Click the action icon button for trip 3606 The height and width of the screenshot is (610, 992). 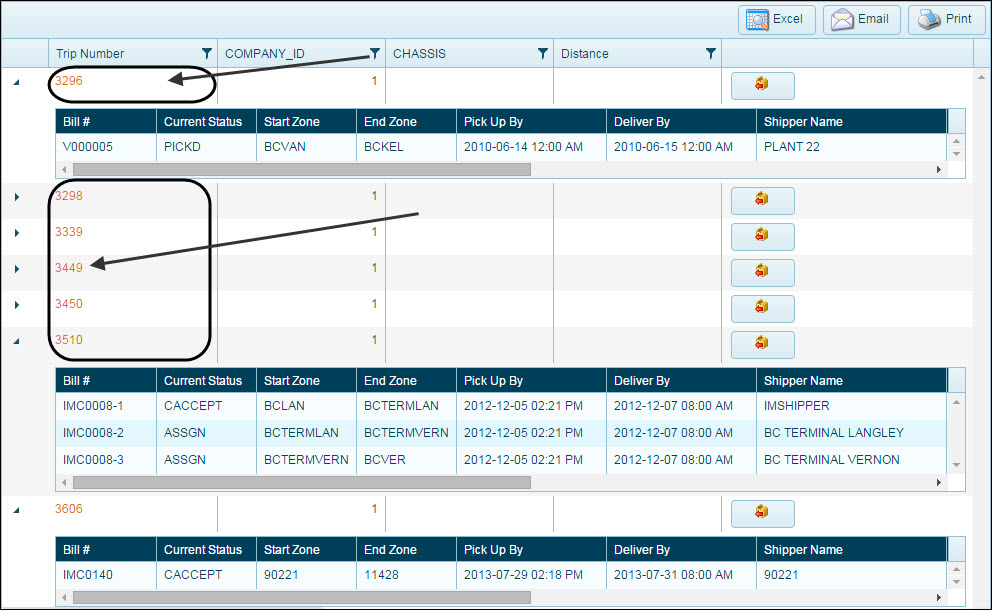(762, 514)
